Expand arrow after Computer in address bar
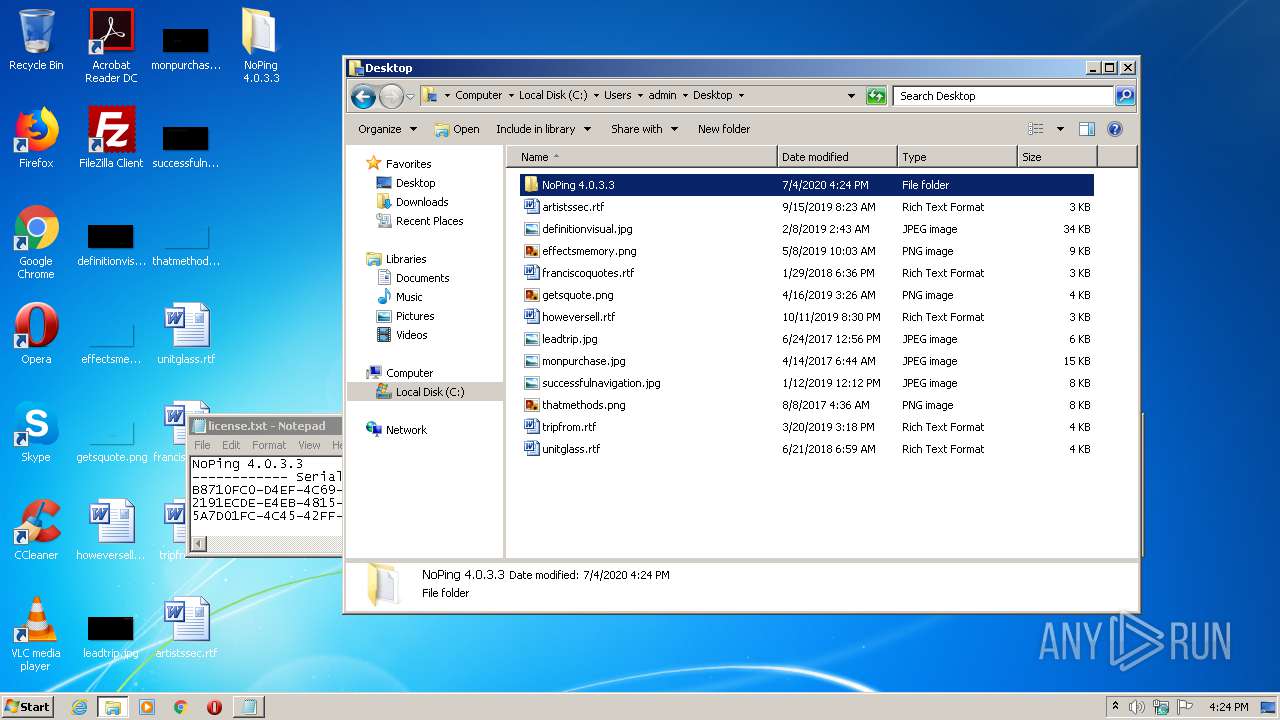1280x720 pixels. [511, 96]
